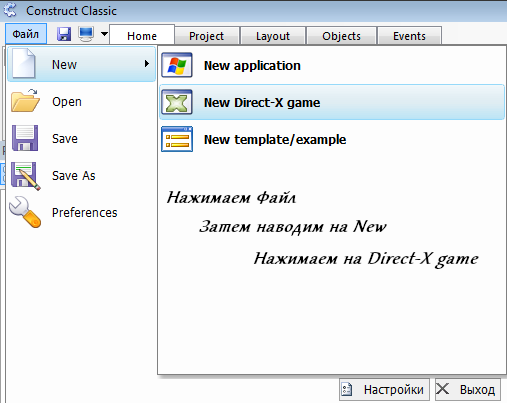507x403 pixels.
Task: Click the quick-access floppy save icon in title toolbar
Action: click(64, 34)
